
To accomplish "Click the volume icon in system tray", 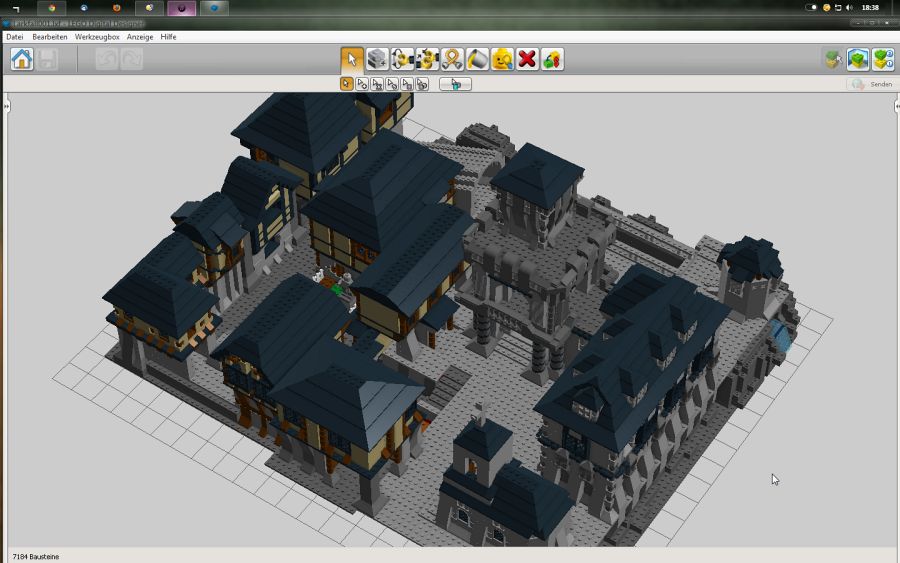I will click(849, 8).
